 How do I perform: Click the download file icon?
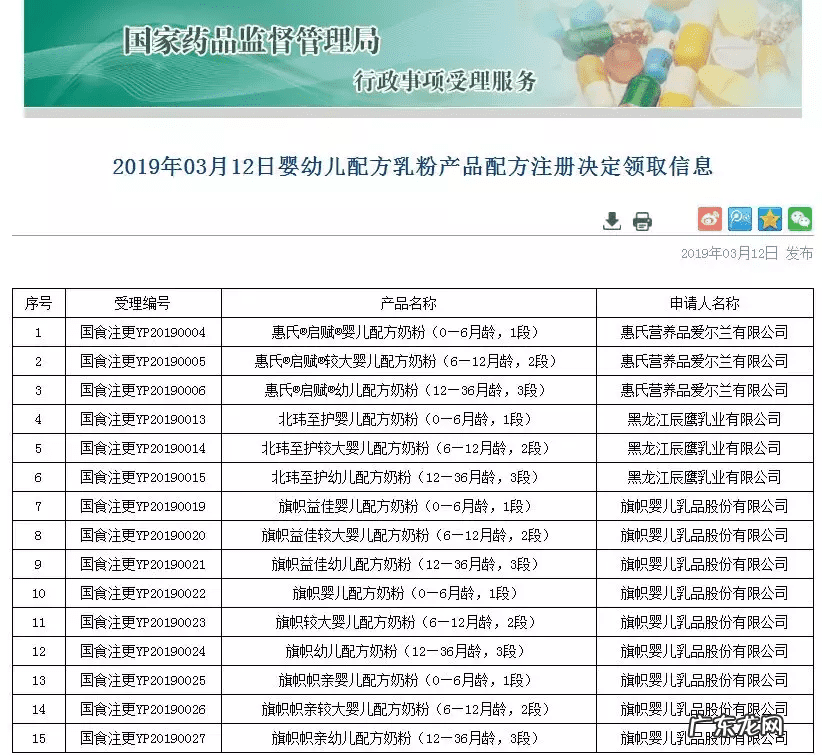pos(611,218)
